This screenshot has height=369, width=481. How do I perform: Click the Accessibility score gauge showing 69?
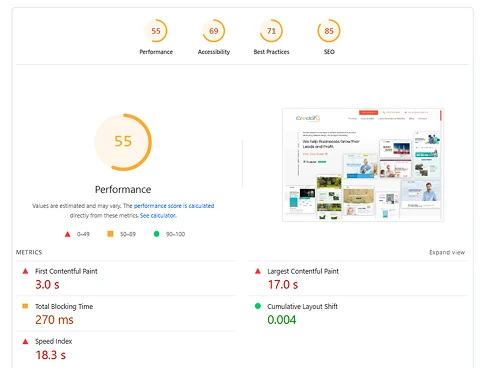(x=214, y=31)
